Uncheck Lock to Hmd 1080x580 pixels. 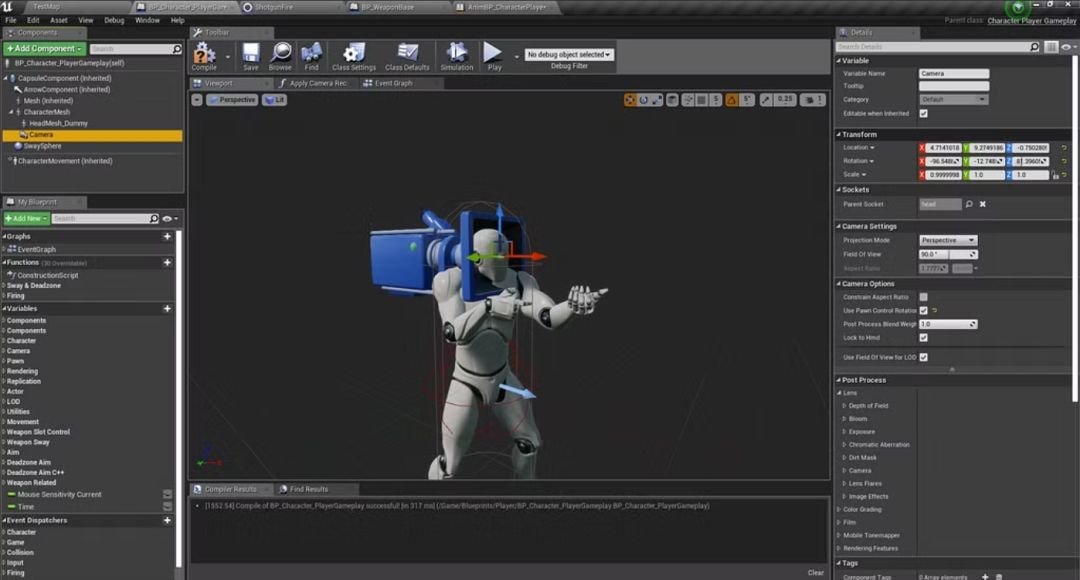coord(923,338)
